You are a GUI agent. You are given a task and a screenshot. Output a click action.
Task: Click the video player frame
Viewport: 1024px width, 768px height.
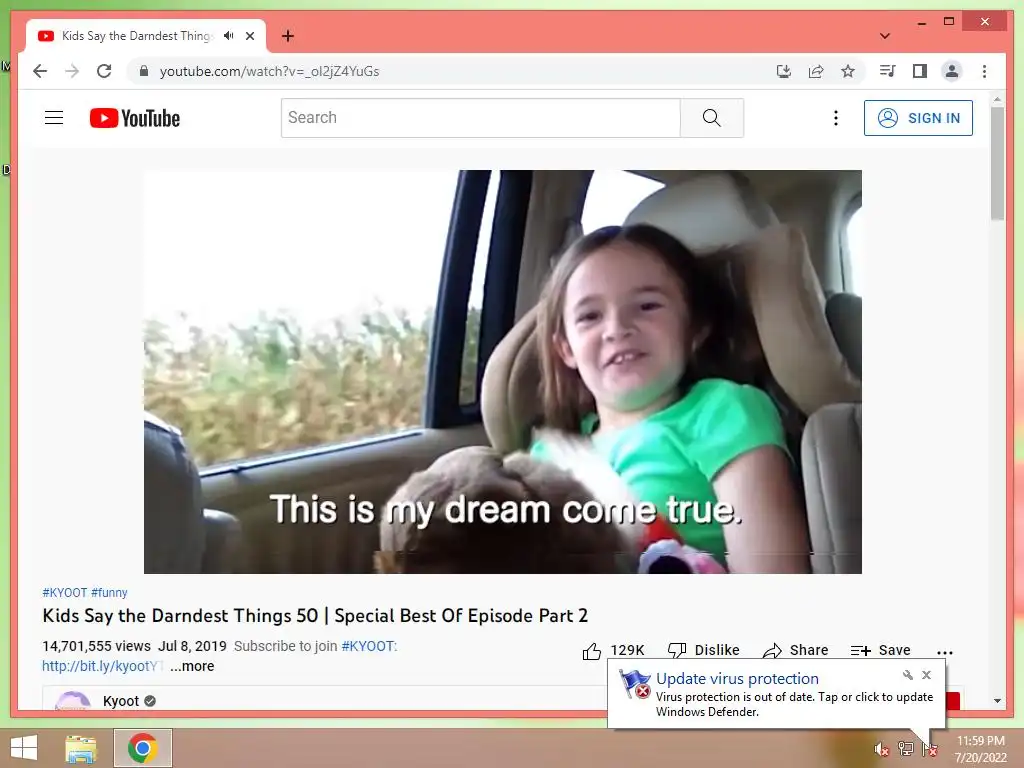pyautogui.click(x=503, y=372)
